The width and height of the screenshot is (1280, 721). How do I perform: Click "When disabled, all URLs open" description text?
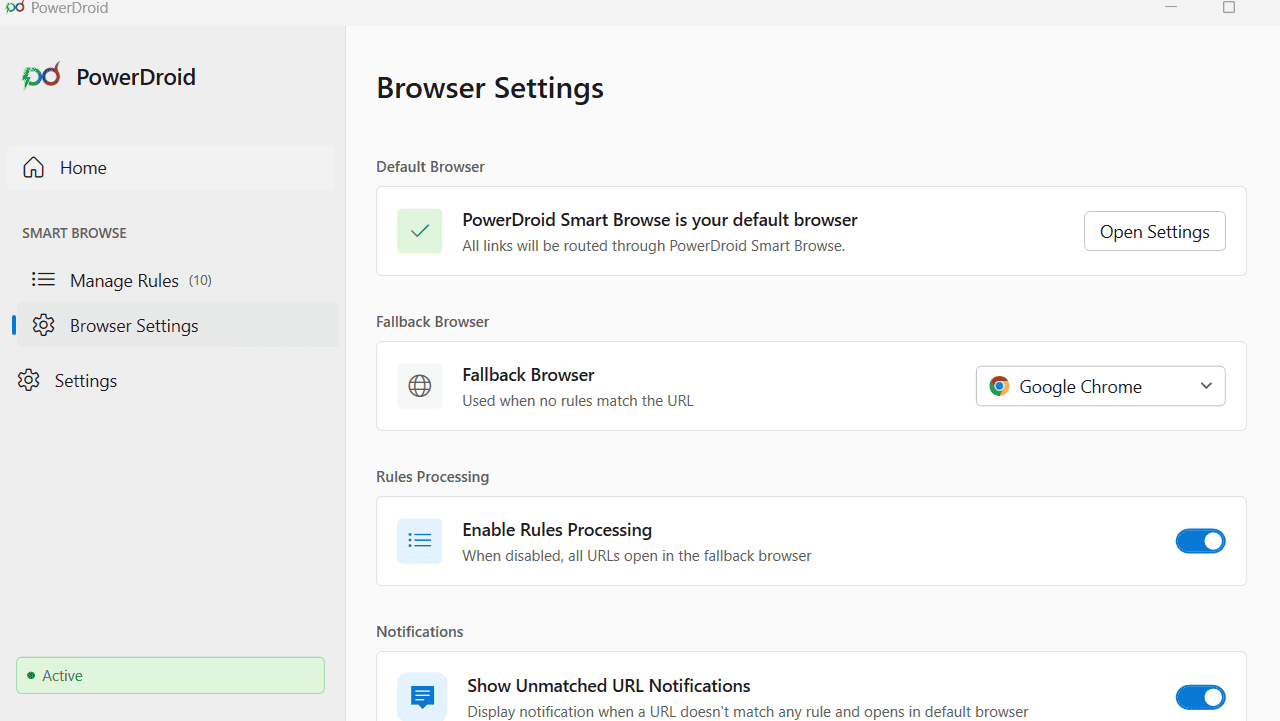[637, 556]
